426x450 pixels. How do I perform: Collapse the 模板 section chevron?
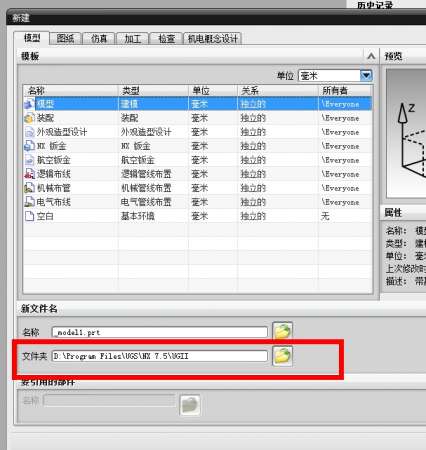coord(371,56)
